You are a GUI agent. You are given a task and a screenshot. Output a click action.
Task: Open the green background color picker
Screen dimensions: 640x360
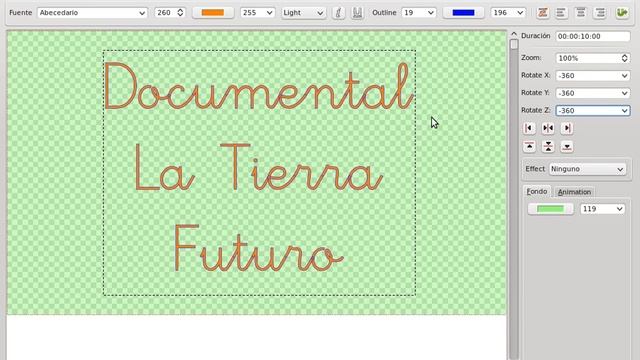point(550,209)
